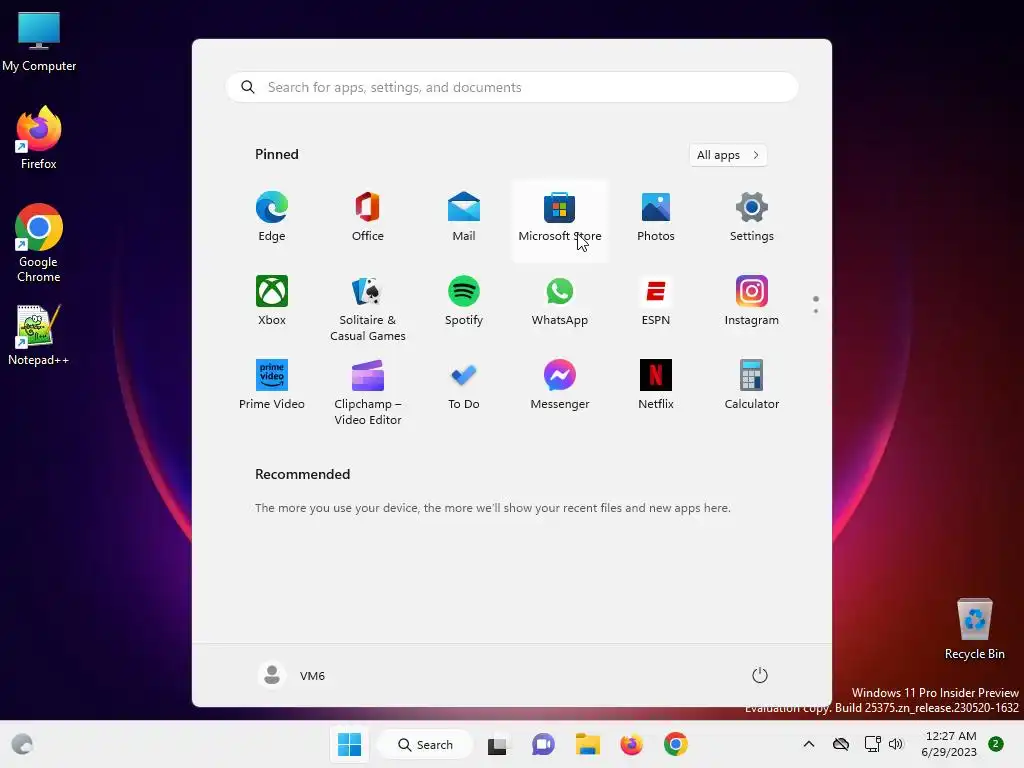Open the Edge pinned app
Image resolution: width=1024 pixels, height=768 pixels.
pos(272,217)
